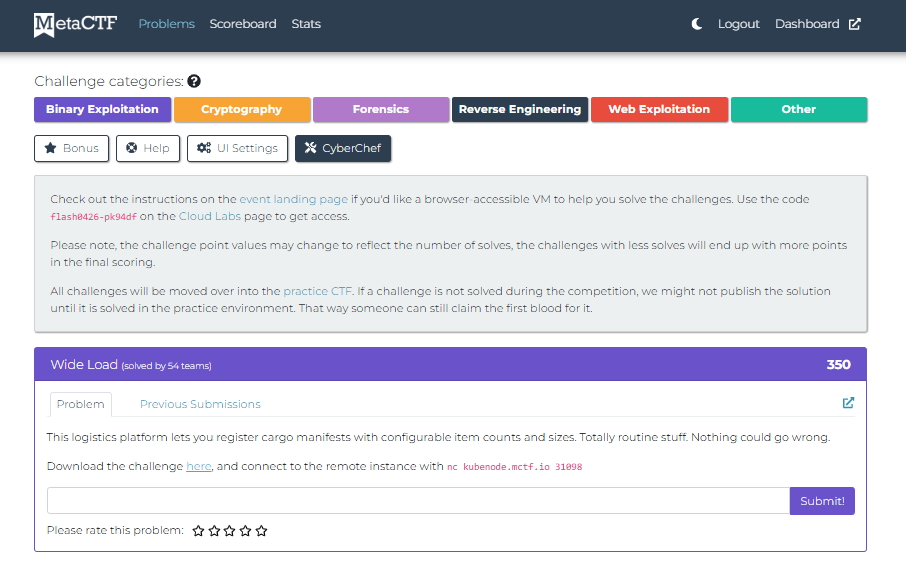This screenshot has height=570, width=906.
Task: Focus the flag submission input field
Action: pos(418,501)
